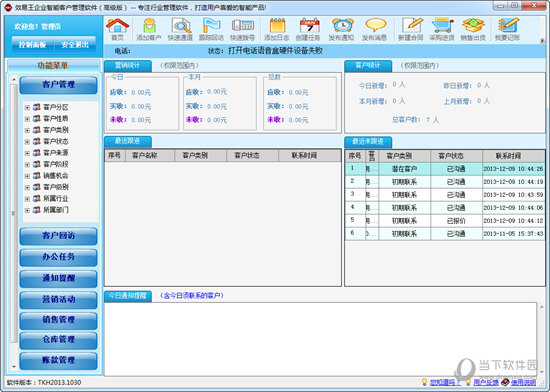The image size is (550, 392).
Task: Click the 控制面板 button
Action: 33,45
